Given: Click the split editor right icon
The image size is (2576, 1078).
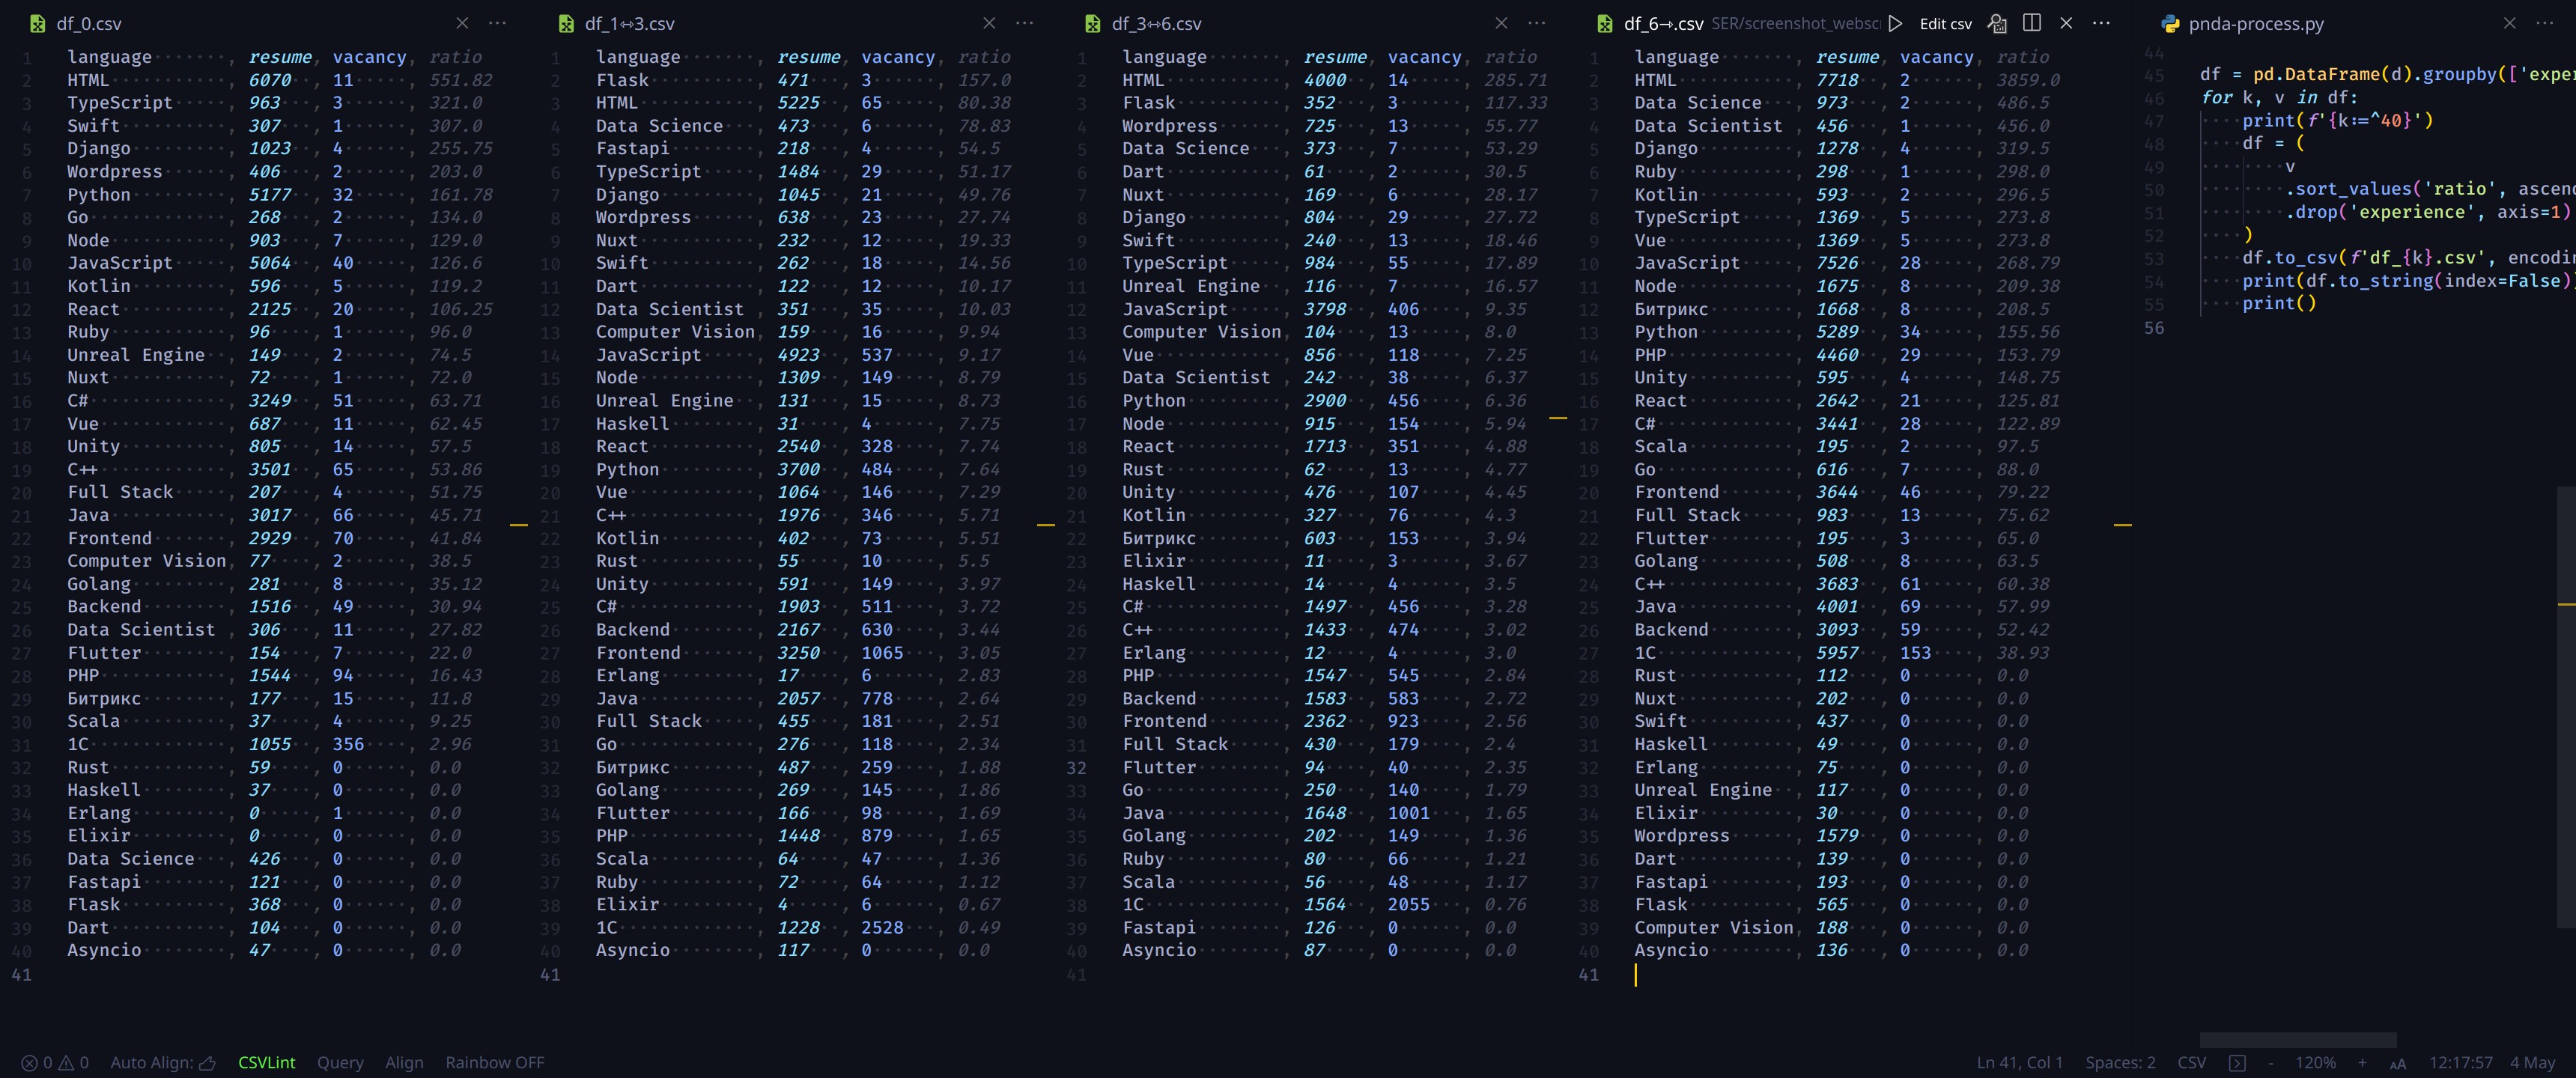Looking at the screenshot, I should point(2031,23).
